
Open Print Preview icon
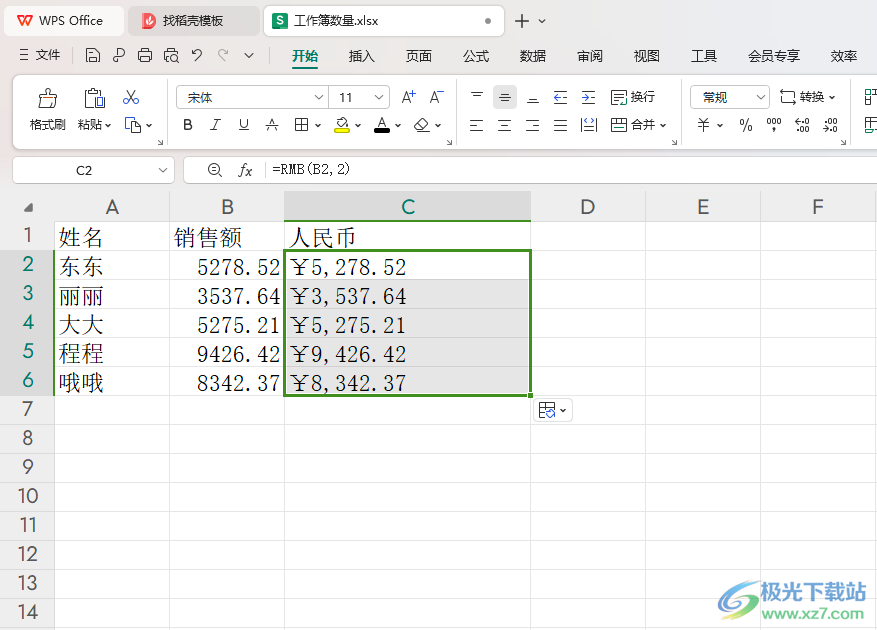point(171,55)
